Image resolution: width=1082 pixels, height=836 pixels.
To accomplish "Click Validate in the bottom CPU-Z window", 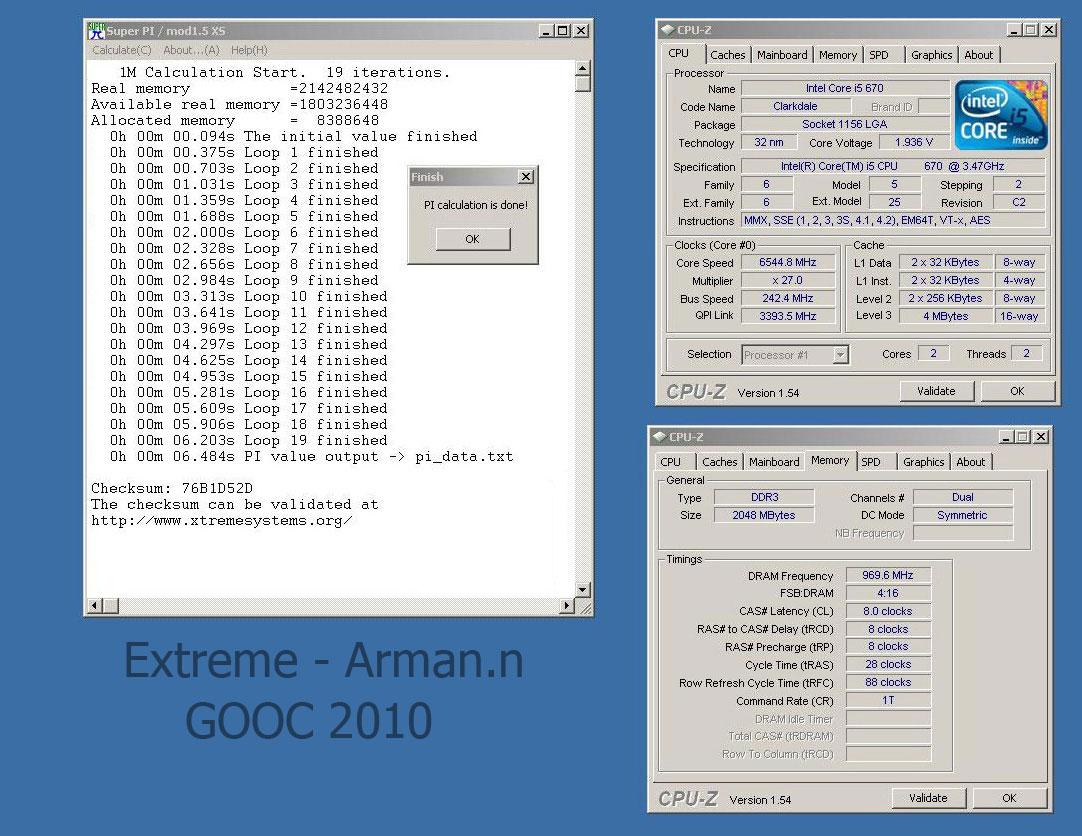I will pos(928,798).
